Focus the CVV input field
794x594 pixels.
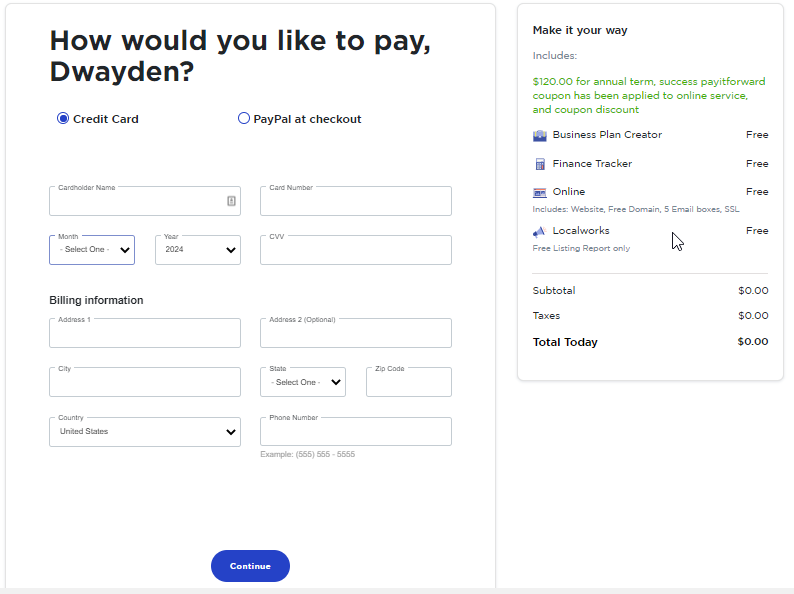(355, 251)
